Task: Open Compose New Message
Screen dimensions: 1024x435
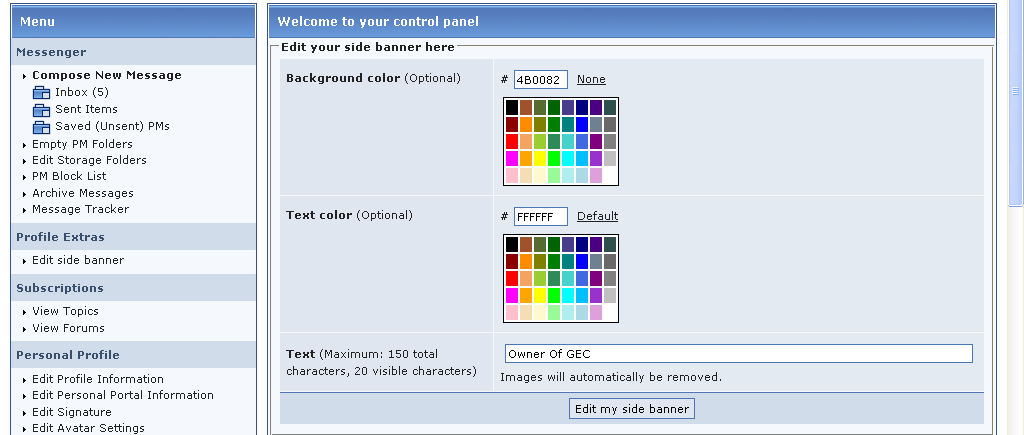Action: click(x=106, y=75)
